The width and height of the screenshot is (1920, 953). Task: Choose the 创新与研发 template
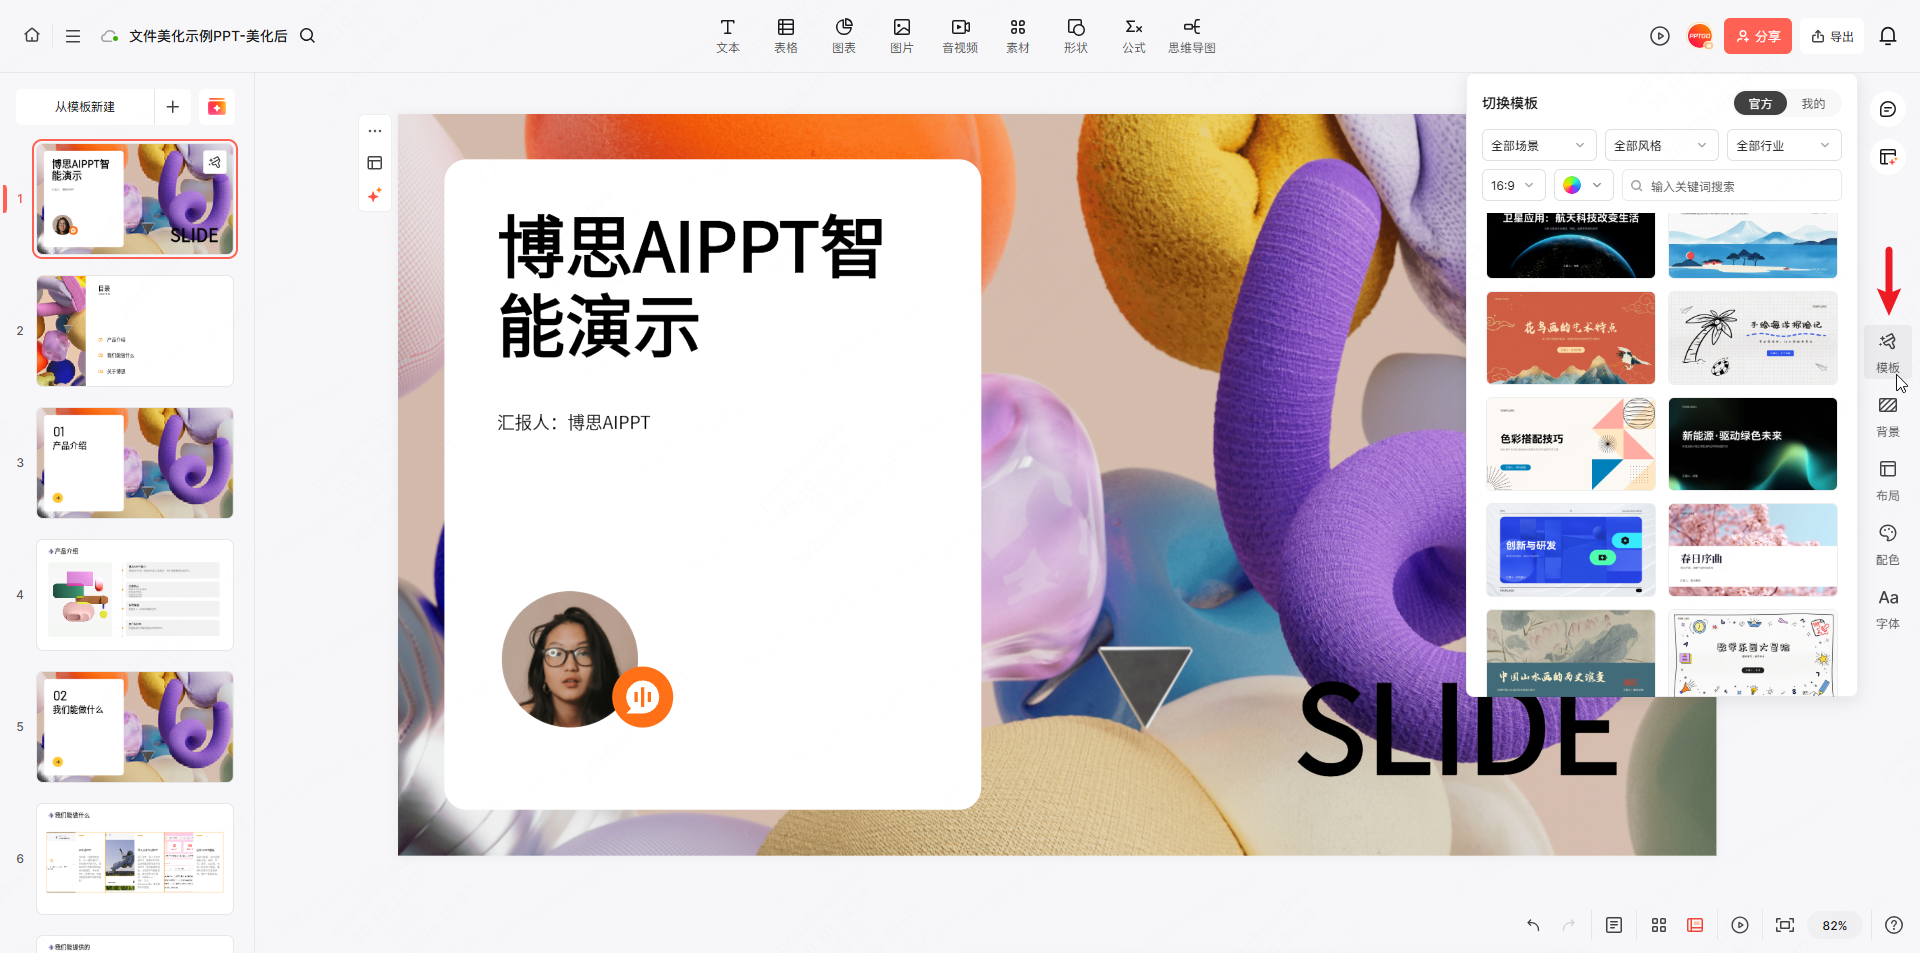point(1570,550)
